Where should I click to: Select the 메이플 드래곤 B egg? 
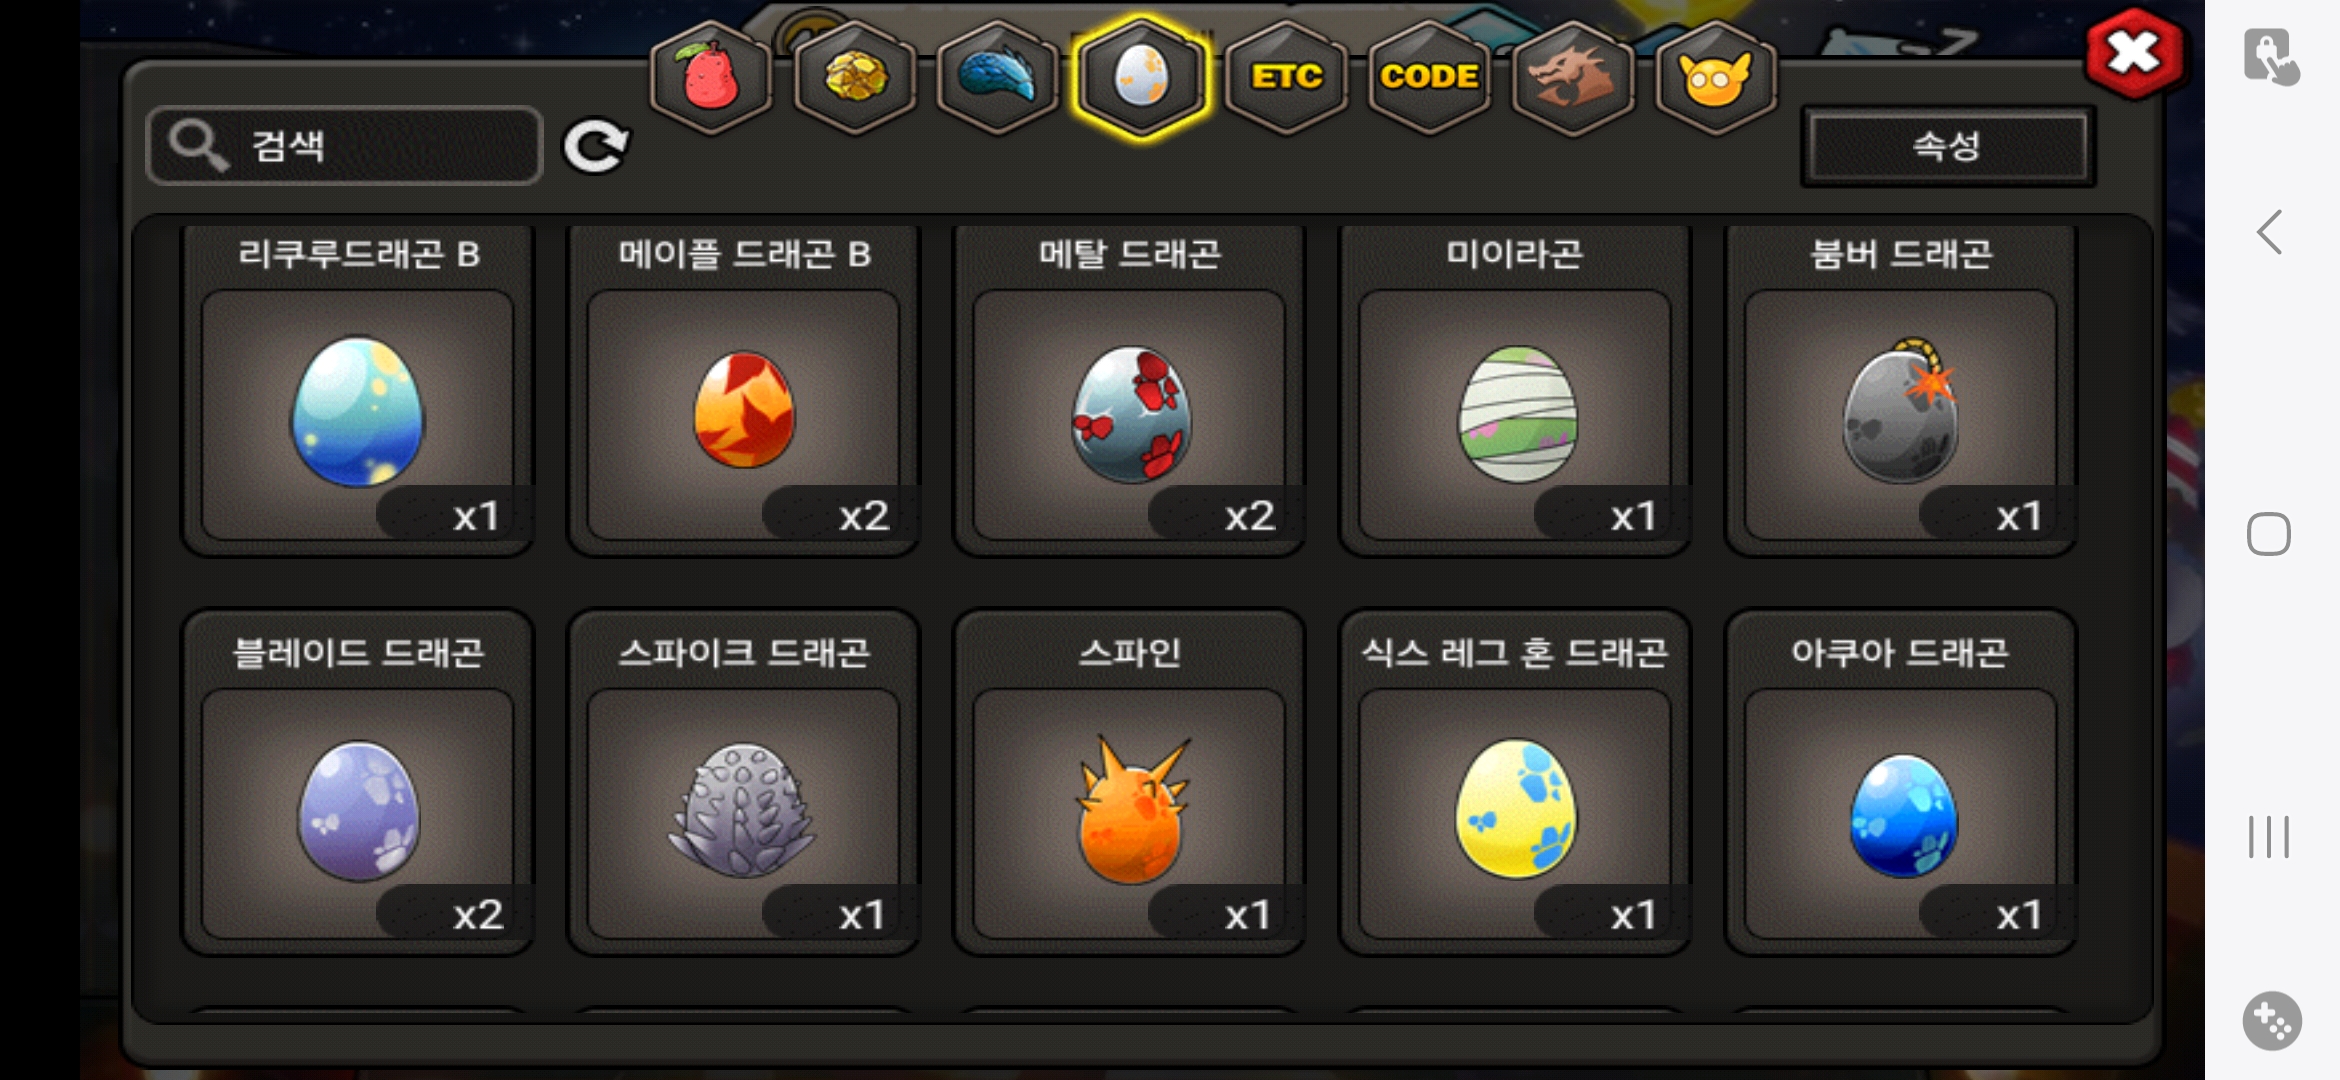click(744, 390)
